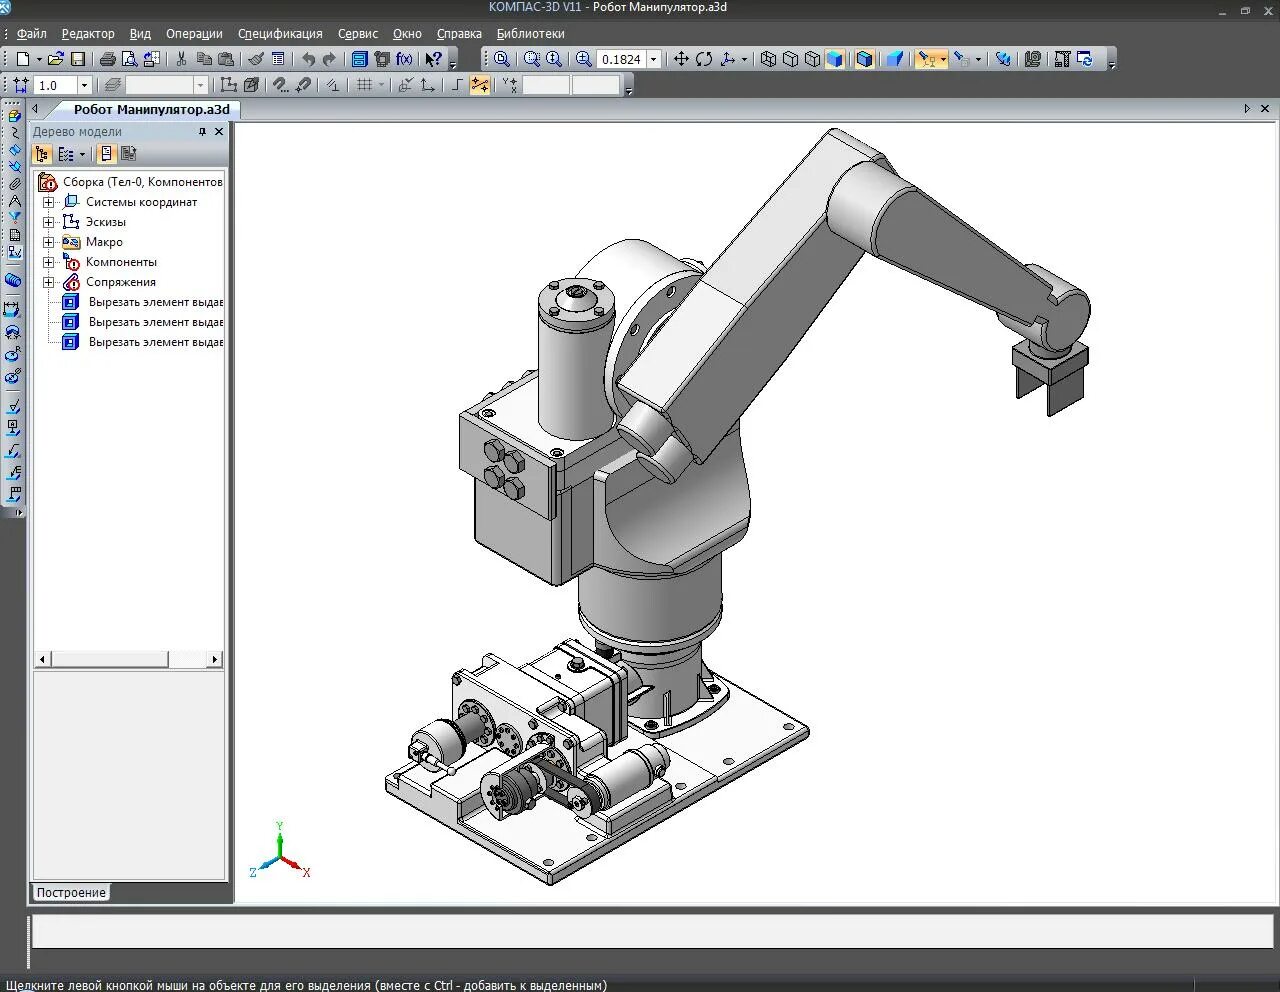Save the document with the floppy disk icon

point(77,59)
